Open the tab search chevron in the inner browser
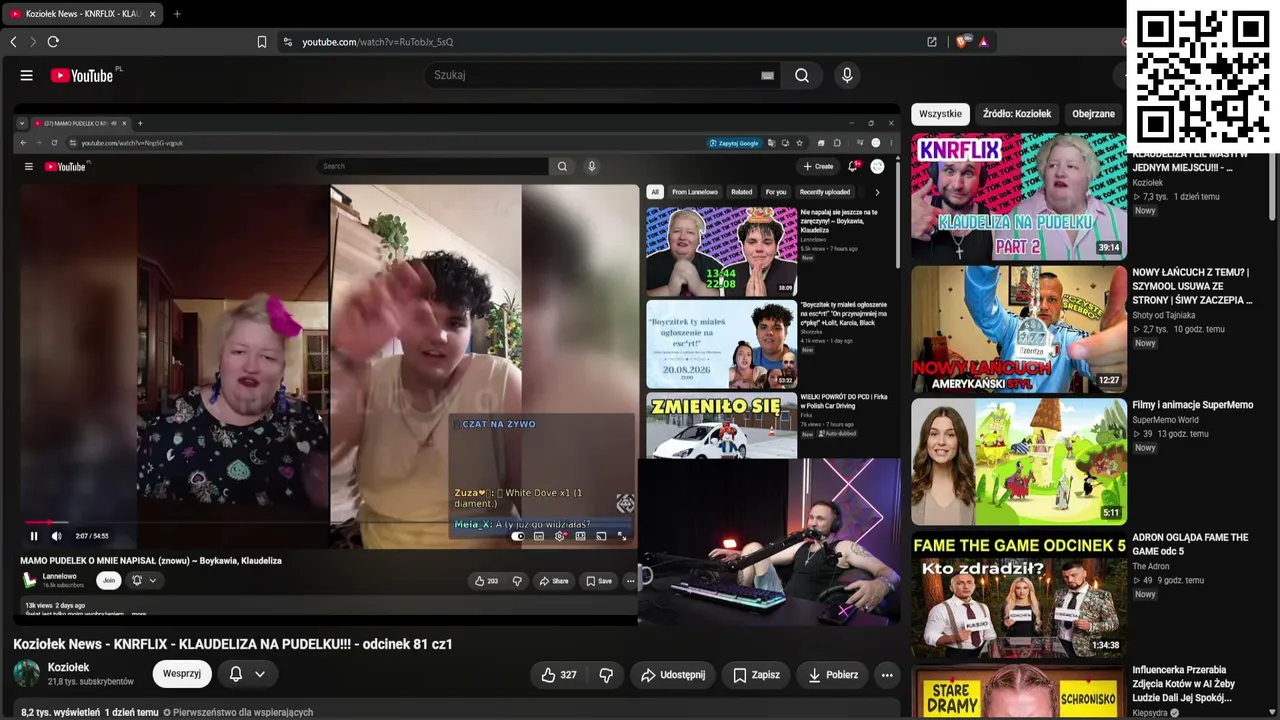The width and height of the screenshot is (1280, 720). point(22,123)
